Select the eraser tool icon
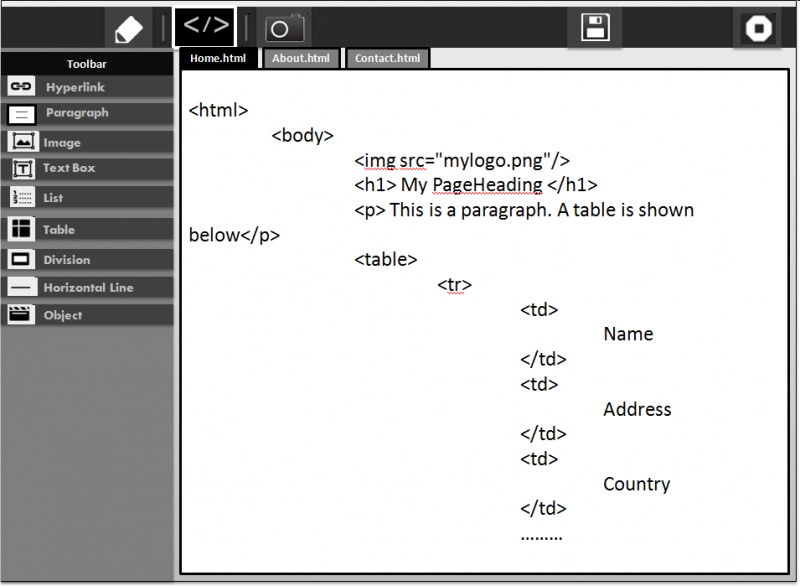This screenshot has width=800, height=586. pyautogui.click(x=129, y=28)
